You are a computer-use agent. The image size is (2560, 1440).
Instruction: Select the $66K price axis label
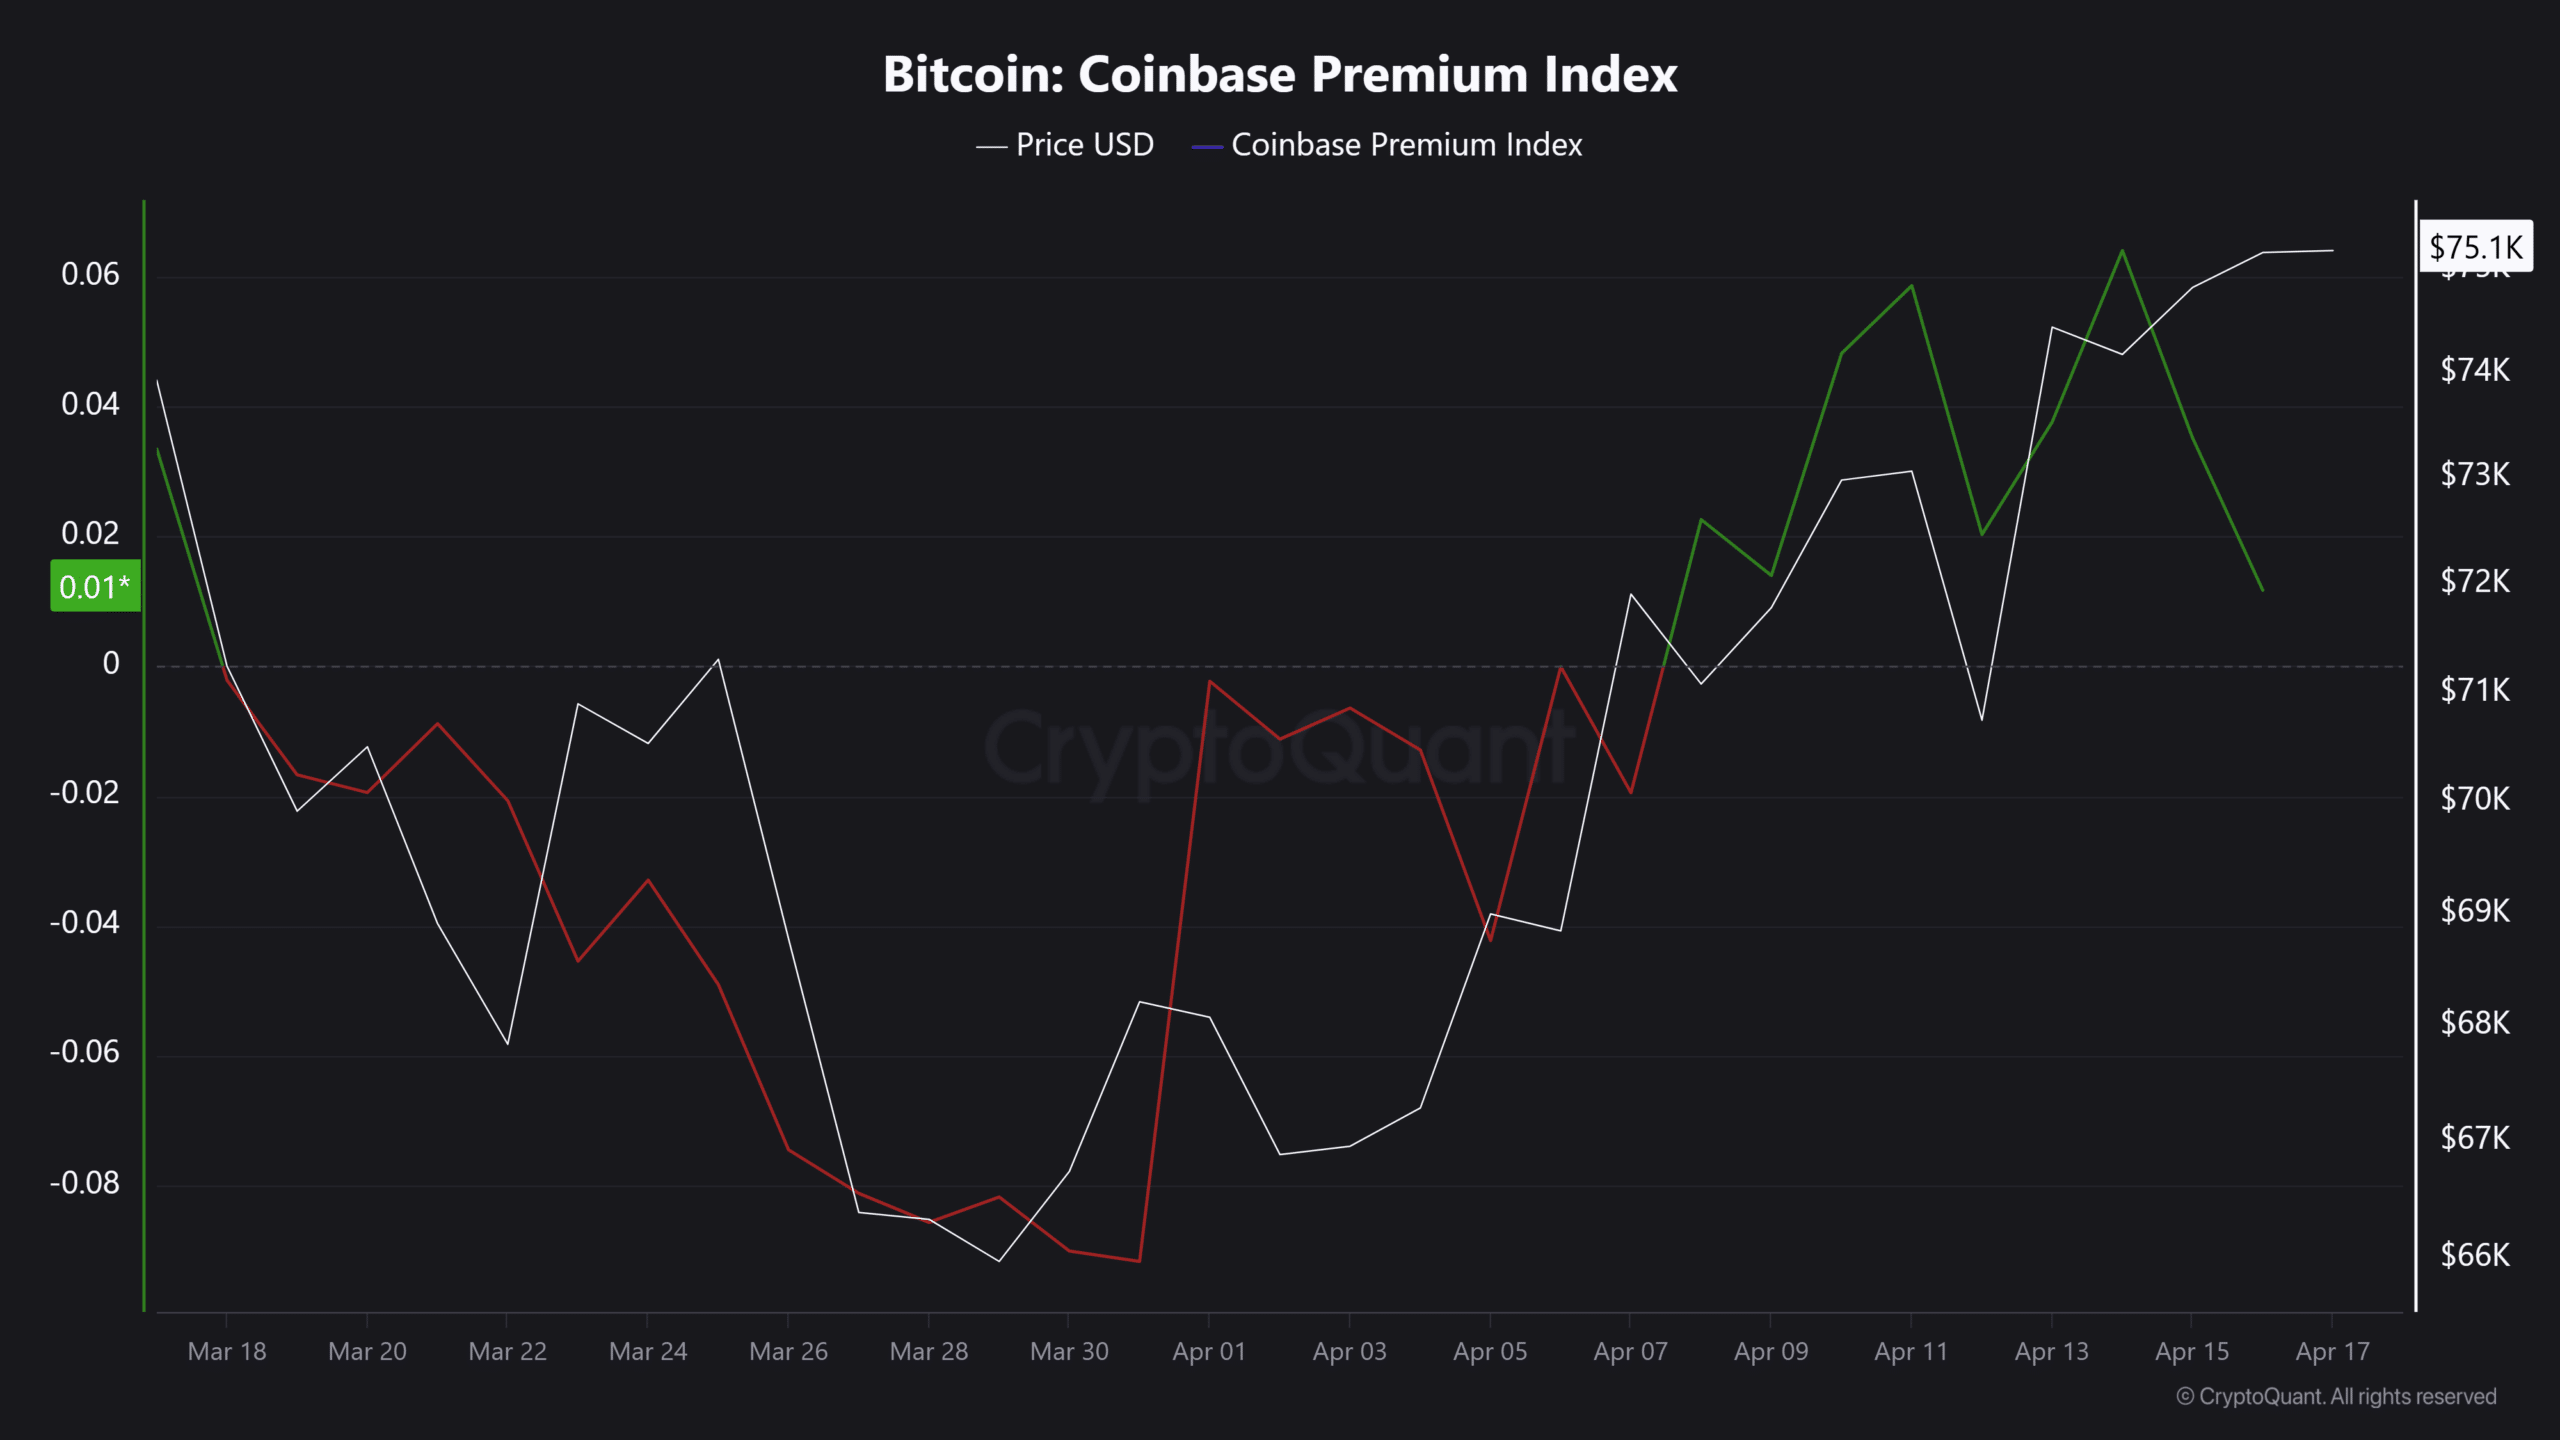(2475, 1254)
